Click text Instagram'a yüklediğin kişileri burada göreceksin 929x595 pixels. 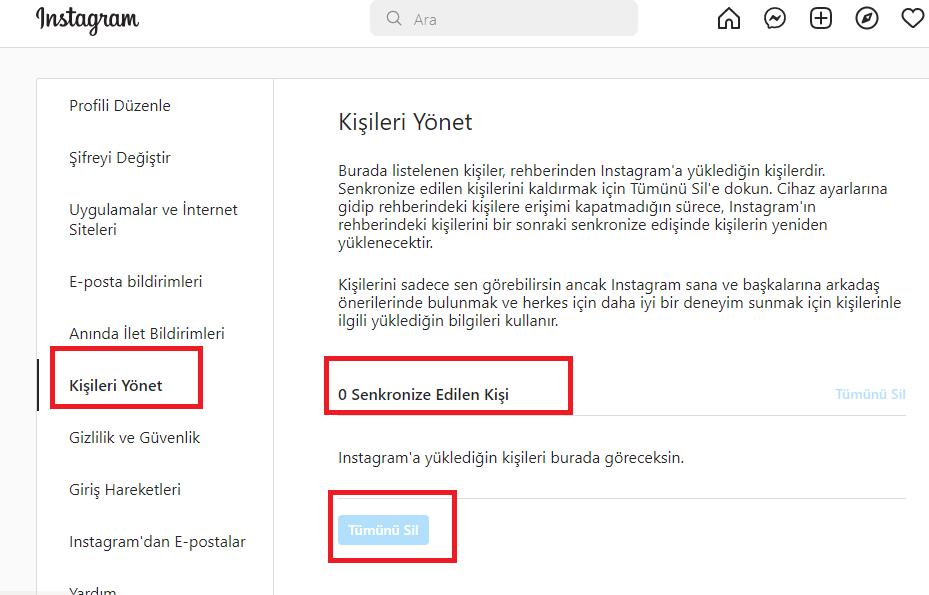[x=511, y=458]
